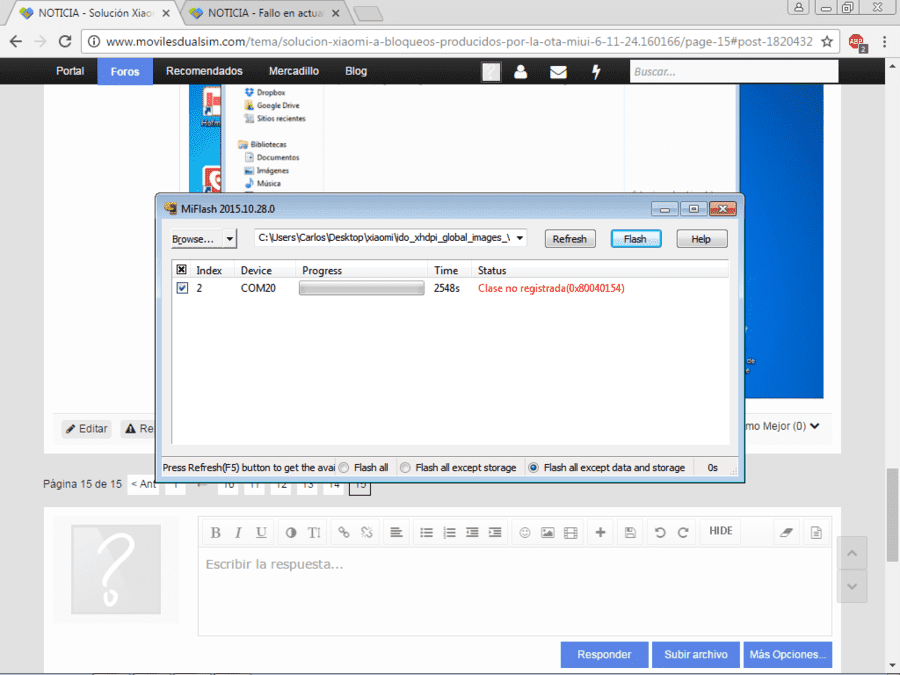Insert an image into the reply
The image size is (900, 675).
(548, 533)
